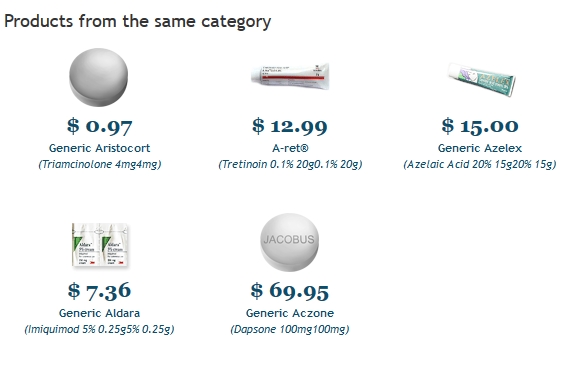Select the $ 15.00 price
Viewport: 585px width, 376px height.
pos(480,126)
